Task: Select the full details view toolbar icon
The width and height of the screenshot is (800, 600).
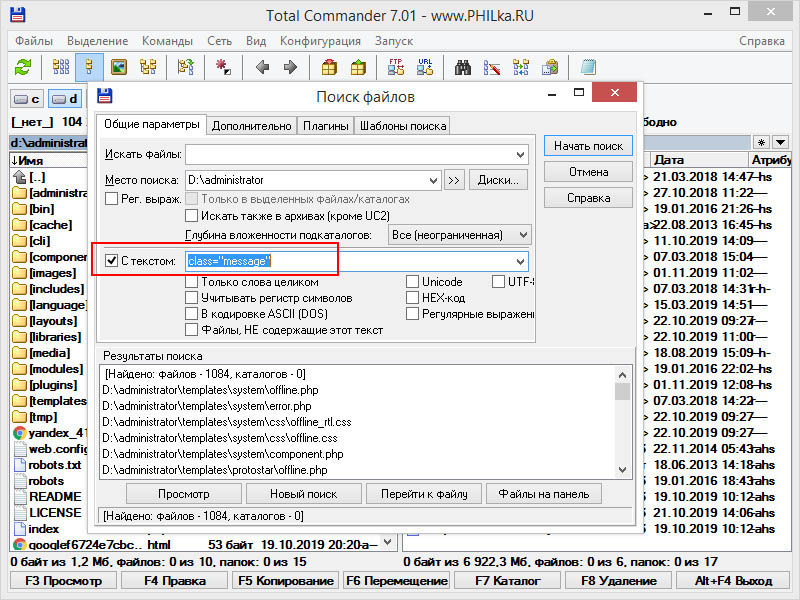Action: 89,67
